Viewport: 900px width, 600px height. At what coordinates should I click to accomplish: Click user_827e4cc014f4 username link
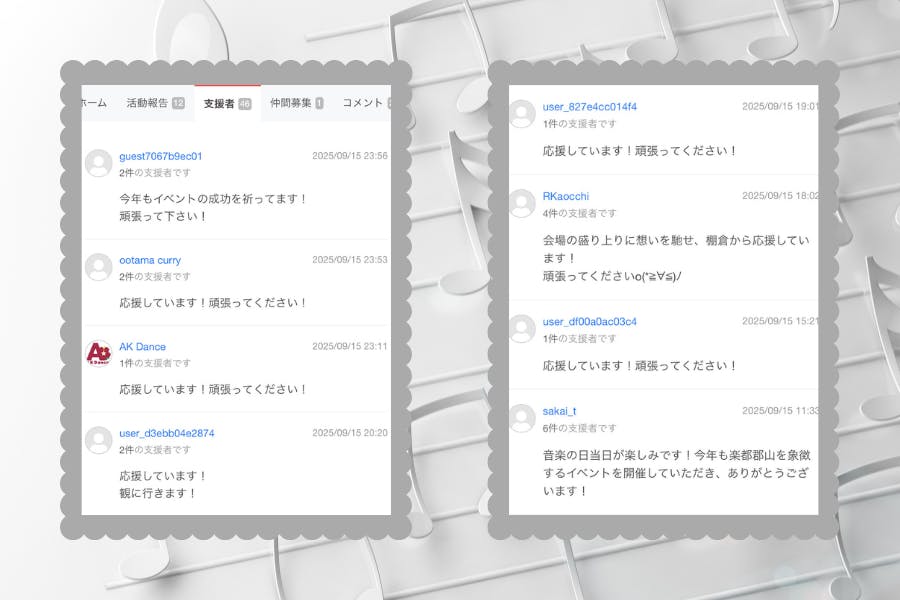coord(589,106)
